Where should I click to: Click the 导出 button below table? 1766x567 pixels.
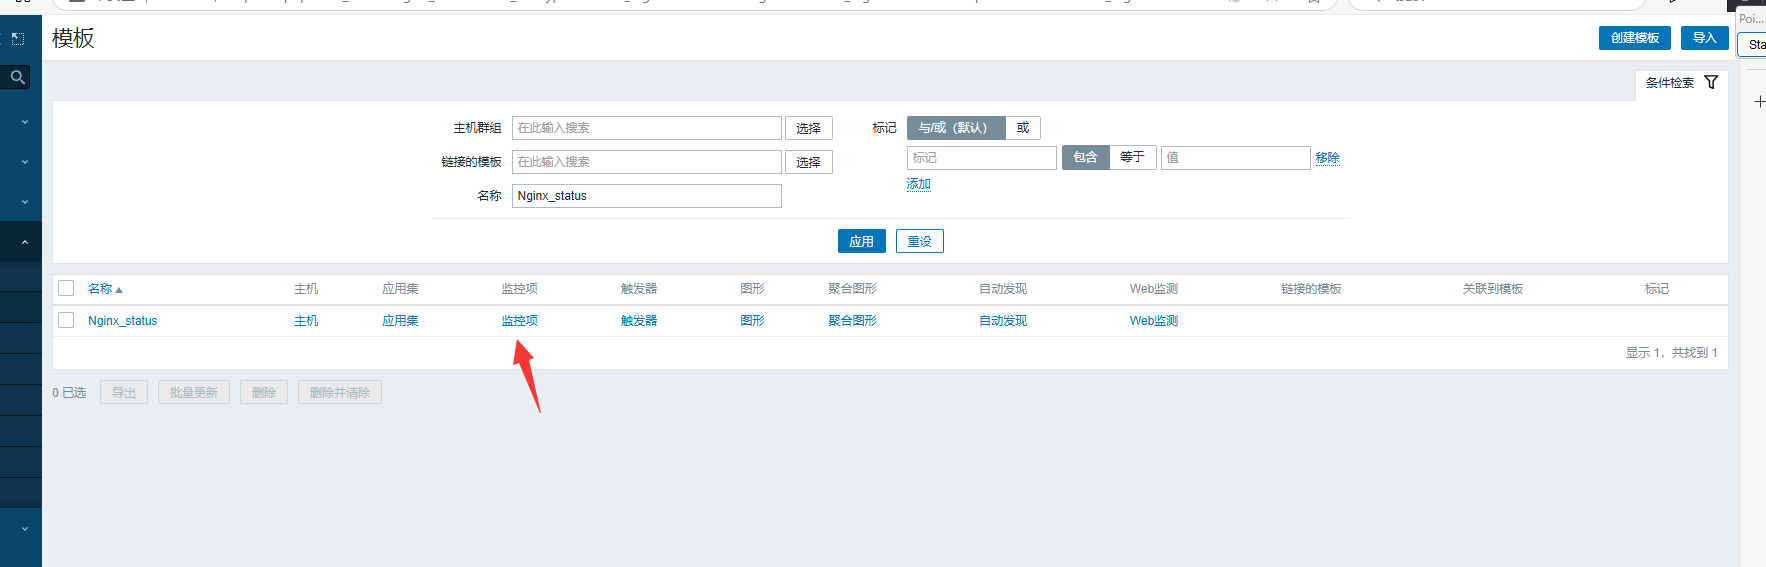(x=124, y=392)
